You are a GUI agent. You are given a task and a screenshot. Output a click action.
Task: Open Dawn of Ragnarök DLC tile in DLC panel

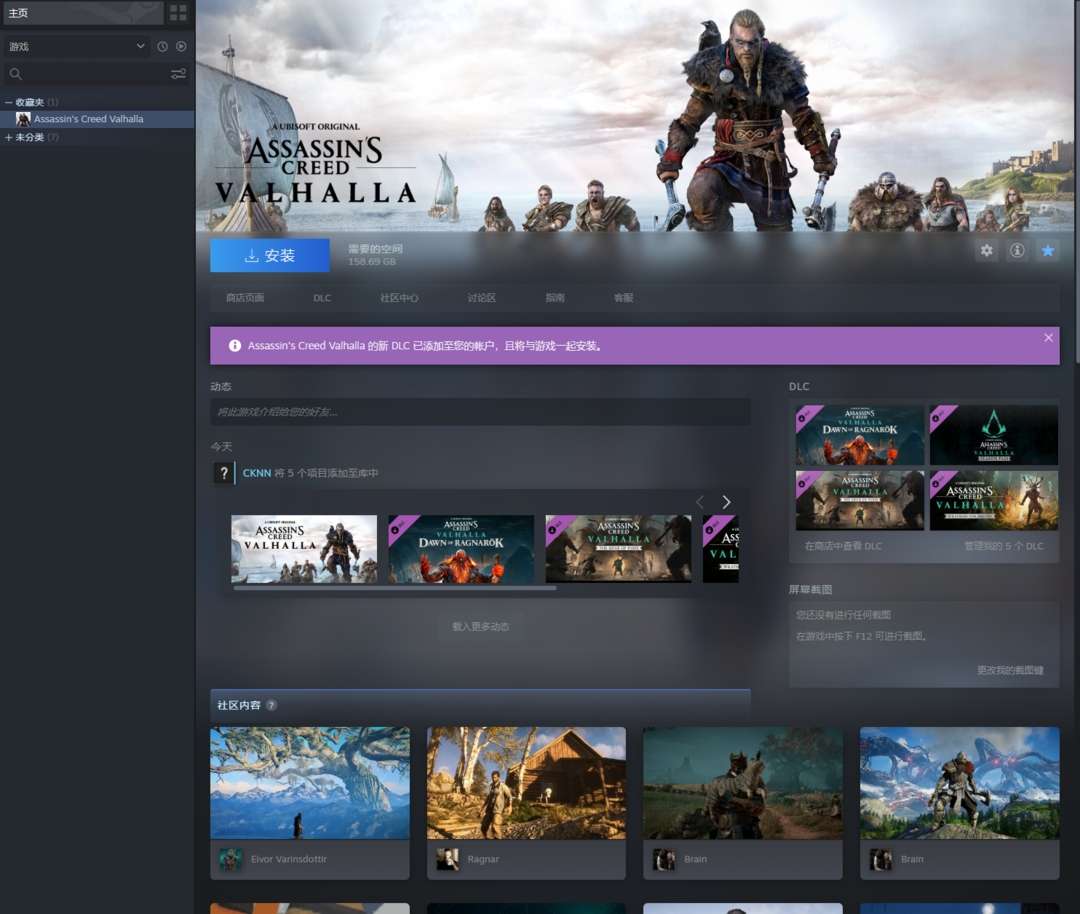[860, 435]
